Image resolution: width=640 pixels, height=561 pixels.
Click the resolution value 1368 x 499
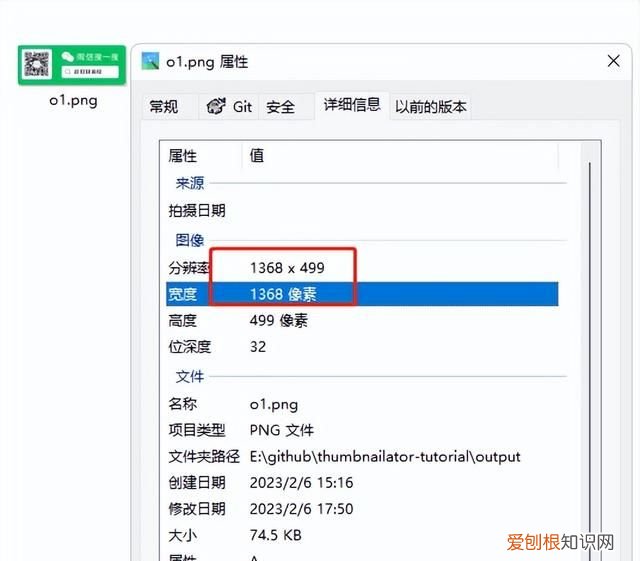pos(287,268)
